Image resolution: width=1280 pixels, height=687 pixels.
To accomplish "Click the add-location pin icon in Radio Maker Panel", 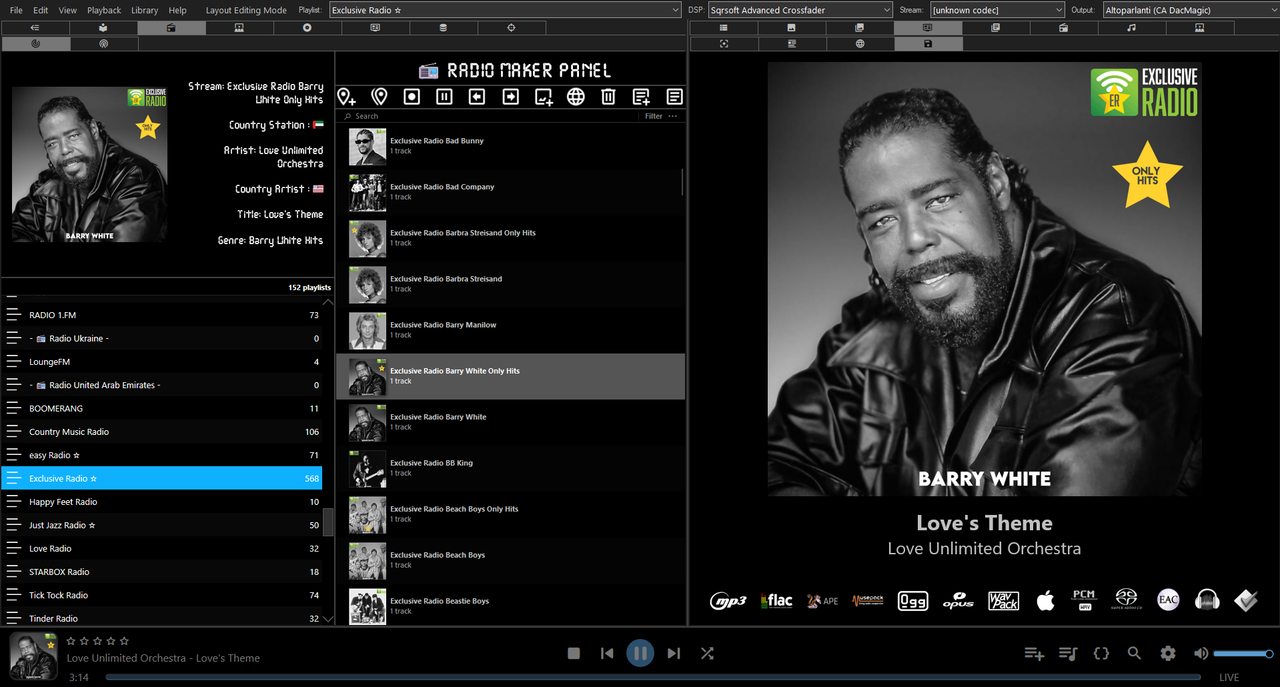I will 346,97.
